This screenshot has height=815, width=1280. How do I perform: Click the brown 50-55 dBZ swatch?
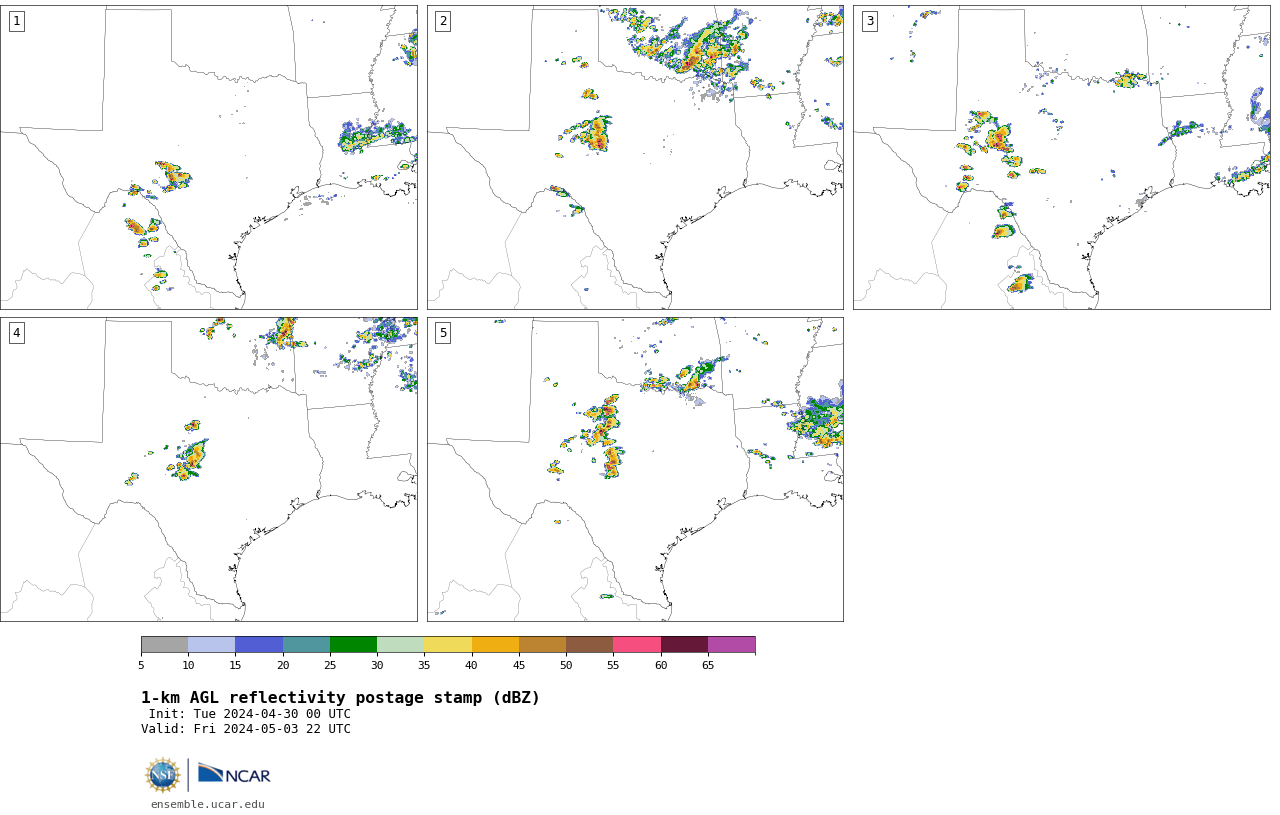coord(590,645)
